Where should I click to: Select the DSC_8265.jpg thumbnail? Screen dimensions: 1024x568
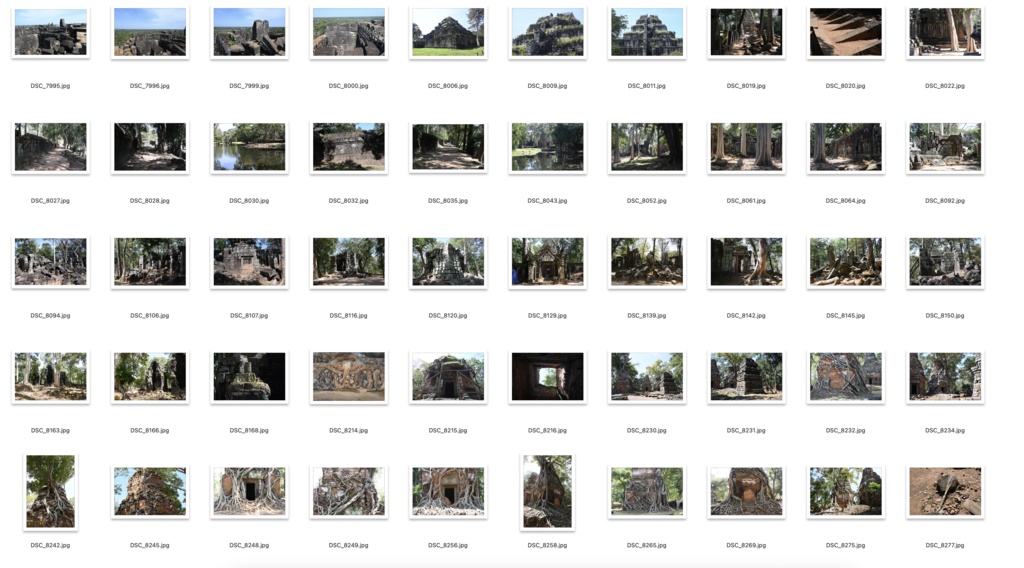tap(647, 492)
